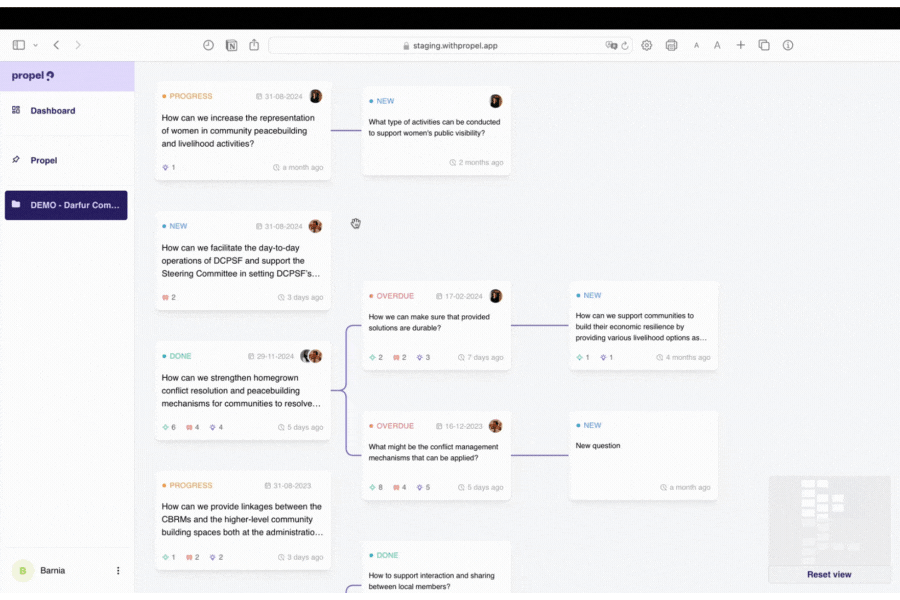Click the teal diamond counter on the DONE card
Image resolution: width=900 pixels, height=600 pixels.
tap(166, 426)
